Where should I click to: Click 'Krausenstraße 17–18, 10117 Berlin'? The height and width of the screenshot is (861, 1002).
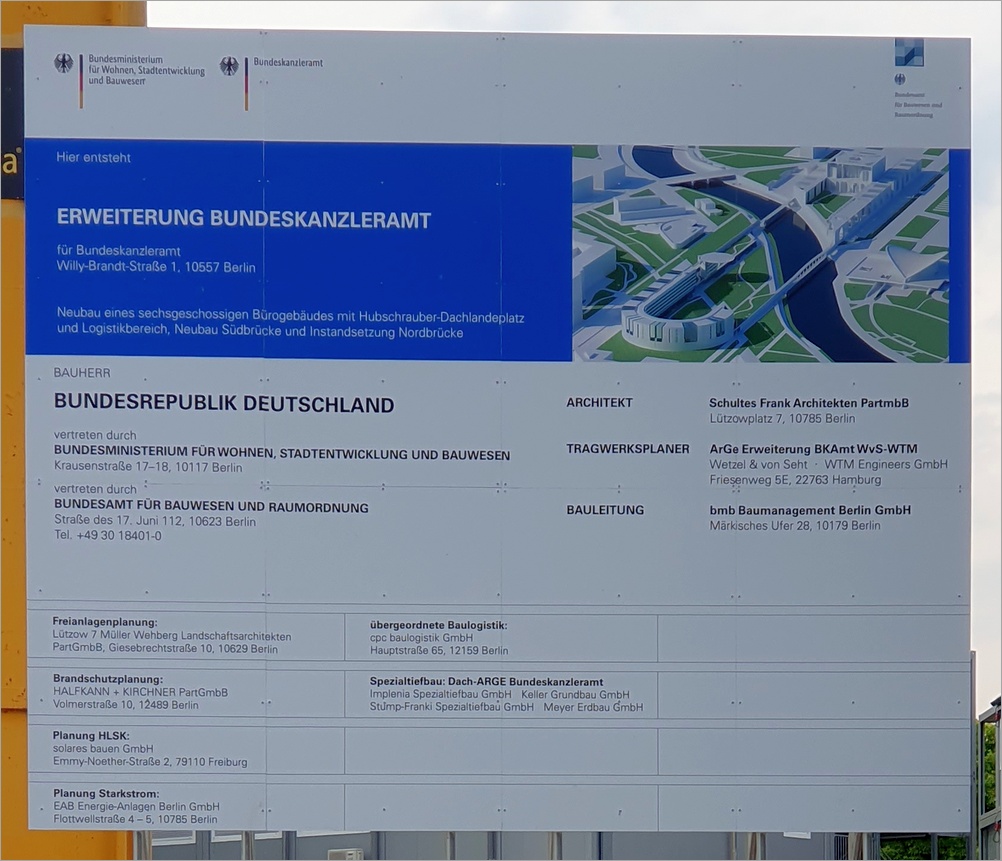click(148, 467)
